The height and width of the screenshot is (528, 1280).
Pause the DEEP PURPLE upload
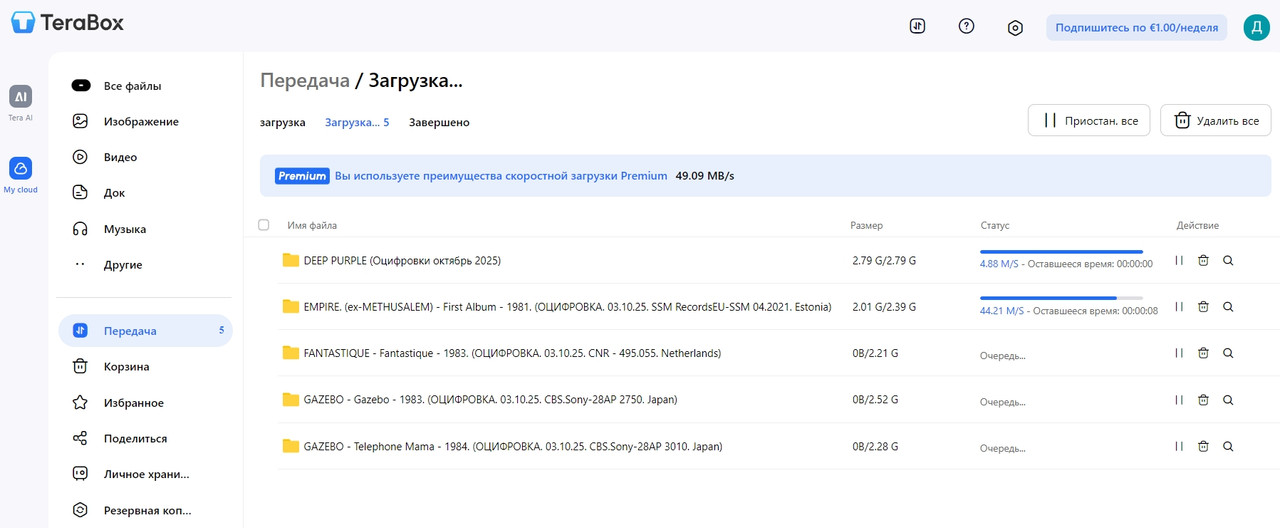[1179, 260]
